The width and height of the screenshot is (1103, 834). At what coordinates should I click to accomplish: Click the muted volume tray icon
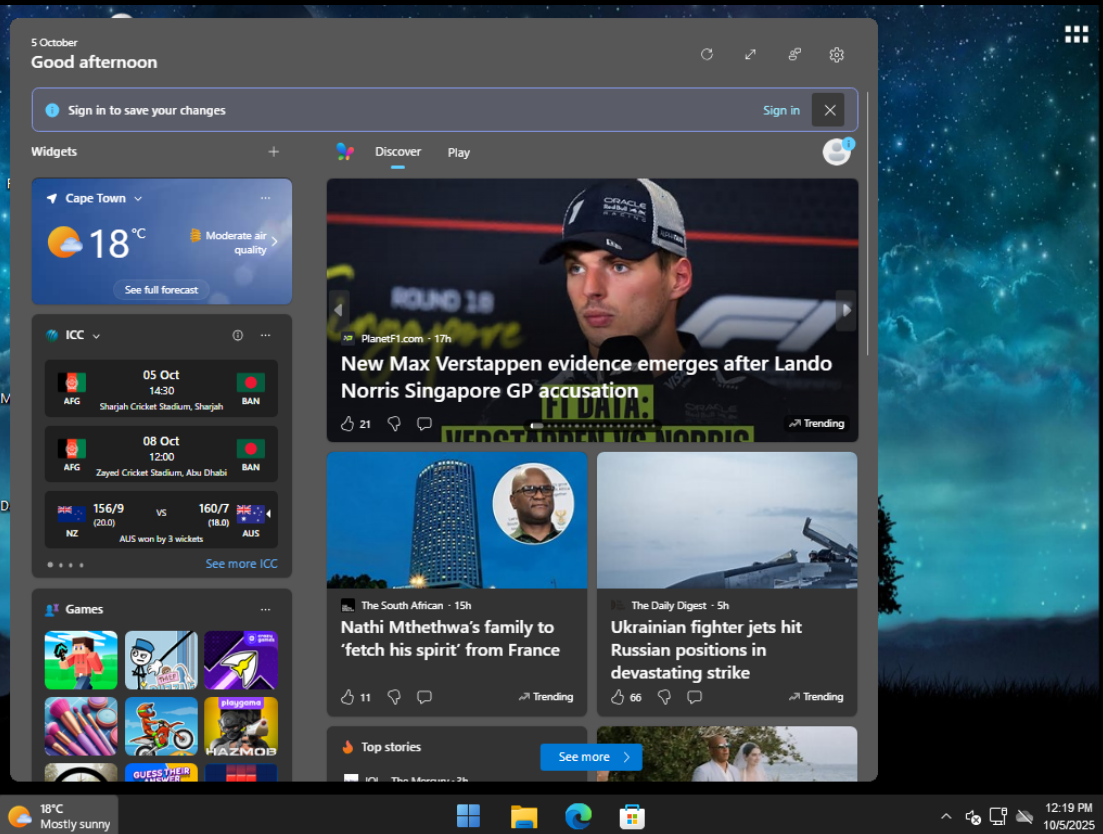tap(973, 816)
